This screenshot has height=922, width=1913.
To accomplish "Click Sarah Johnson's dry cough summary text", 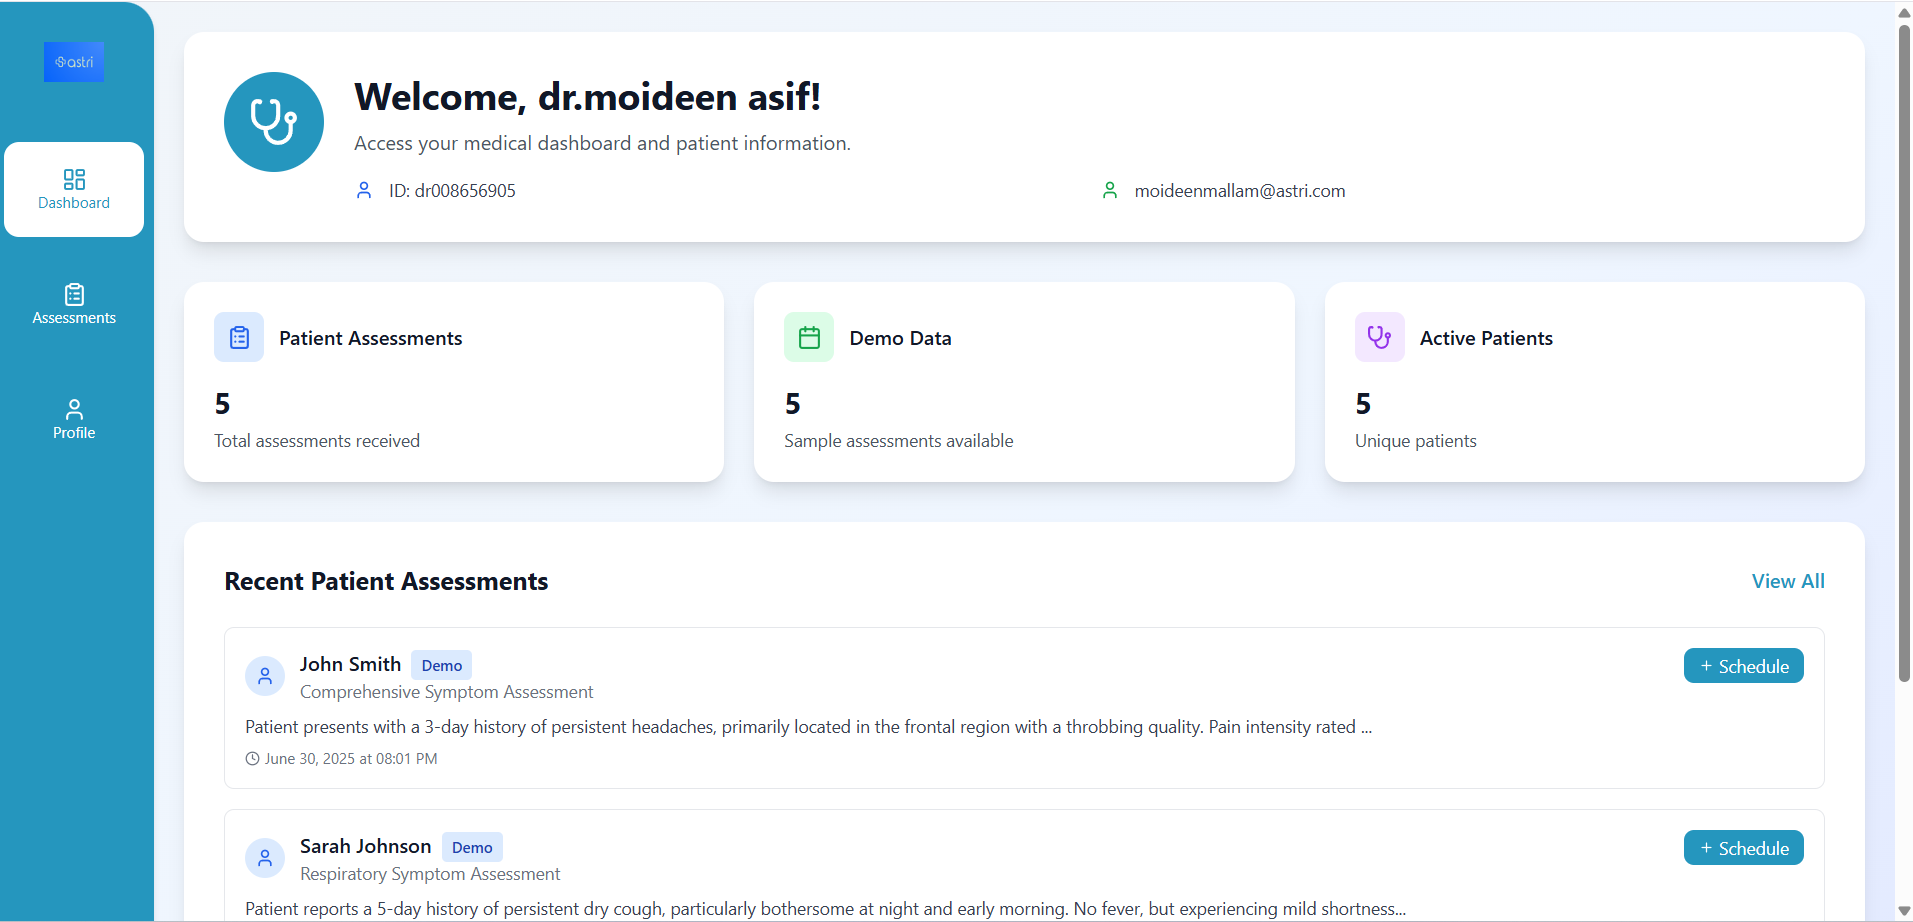I will tap(825, 909).
